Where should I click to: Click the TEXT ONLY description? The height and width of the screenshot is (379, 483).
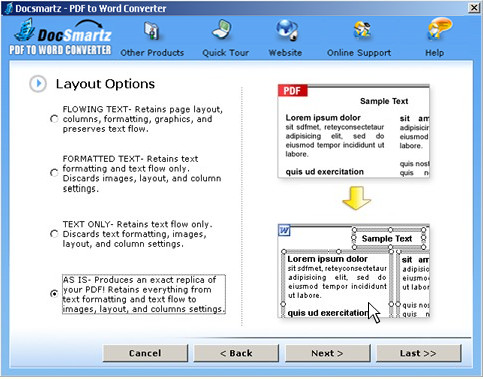(137, 234)
